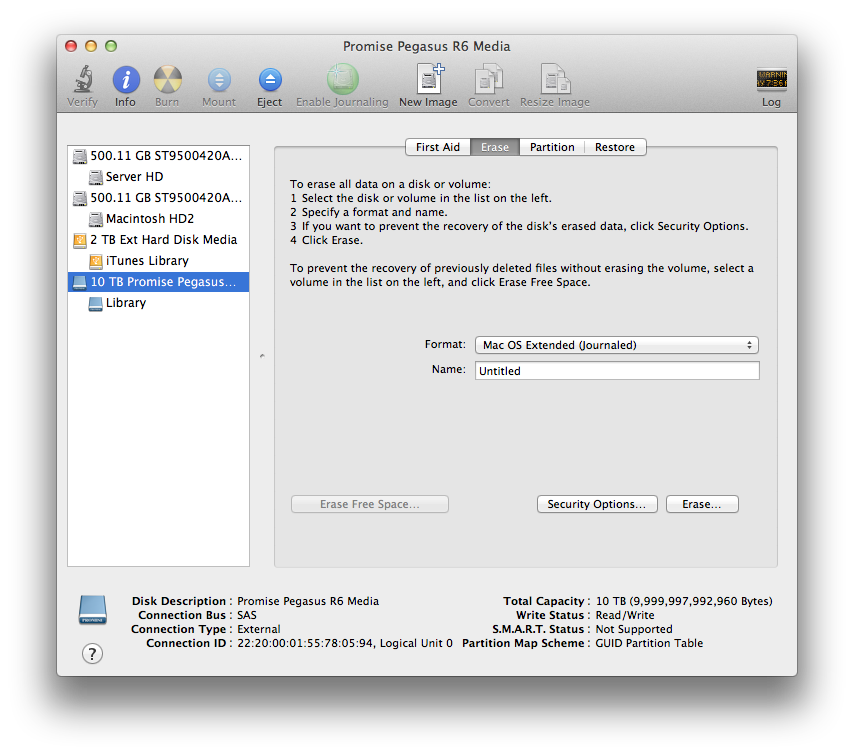The image size is (854, 755).
Task: Select the Server HD volume
Action: [x=158, y=176]
